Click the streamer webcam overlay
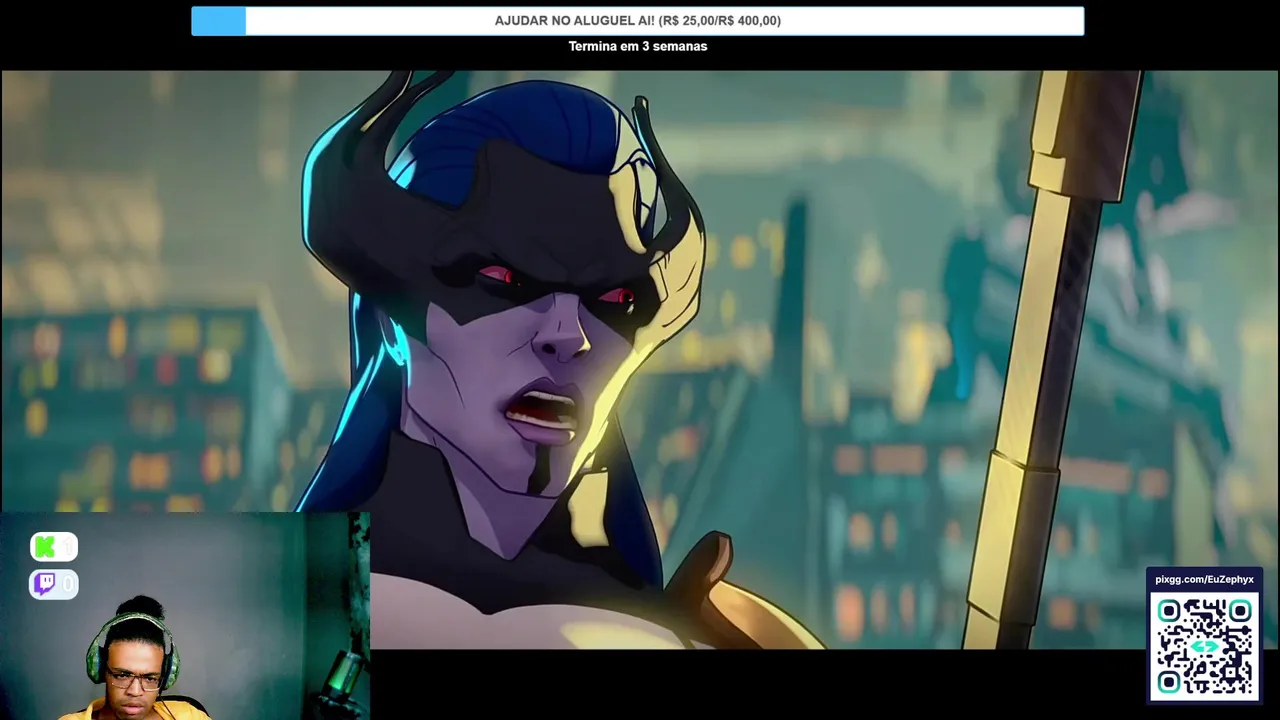 [x=185, y=616]
